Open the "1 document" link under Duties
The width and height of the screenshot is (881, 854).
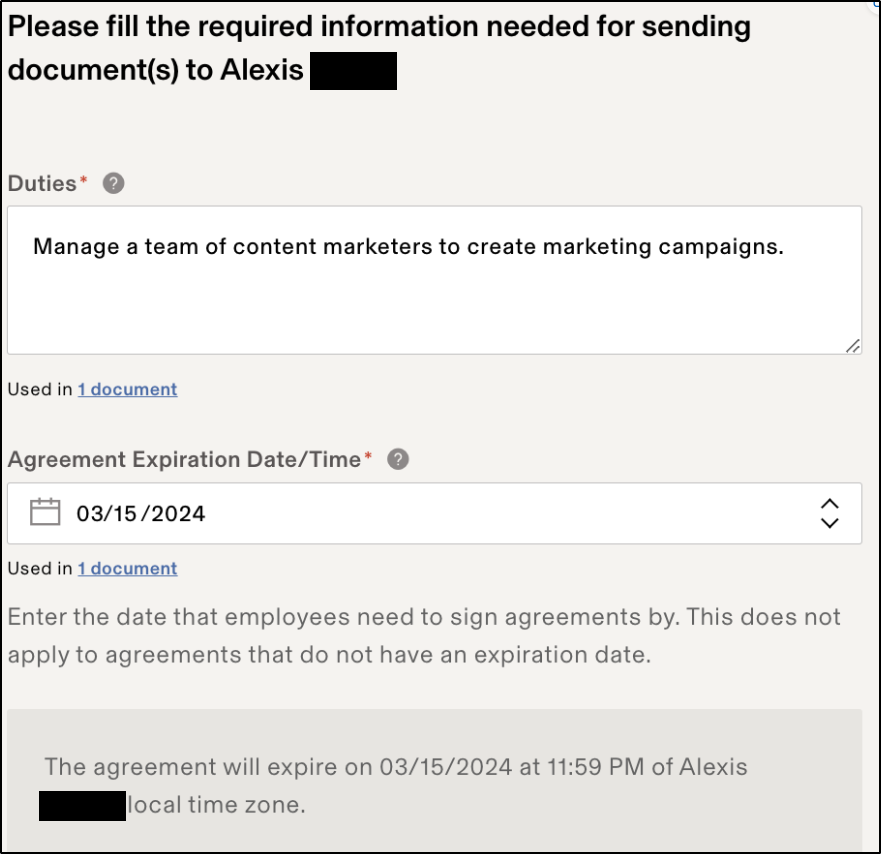(x=127, y=390)
